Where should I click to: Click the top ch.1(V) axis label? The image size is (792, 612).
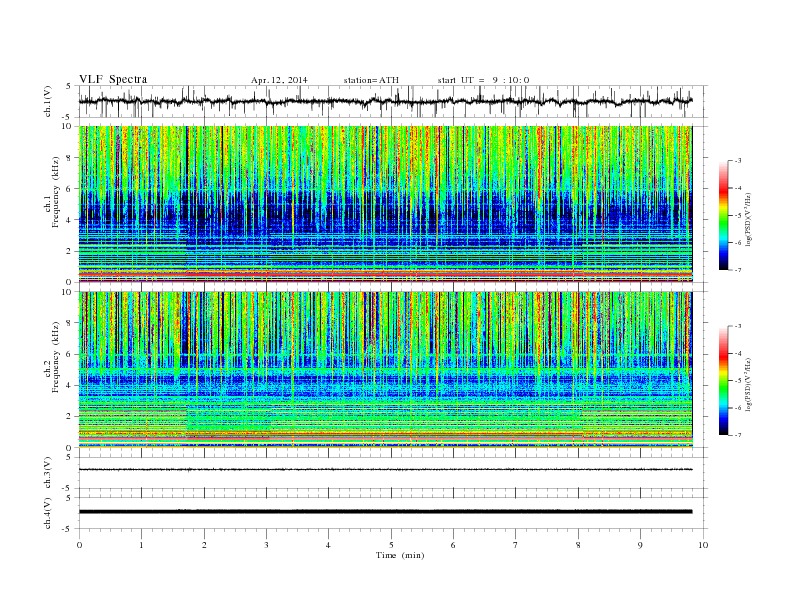(48, 101)
